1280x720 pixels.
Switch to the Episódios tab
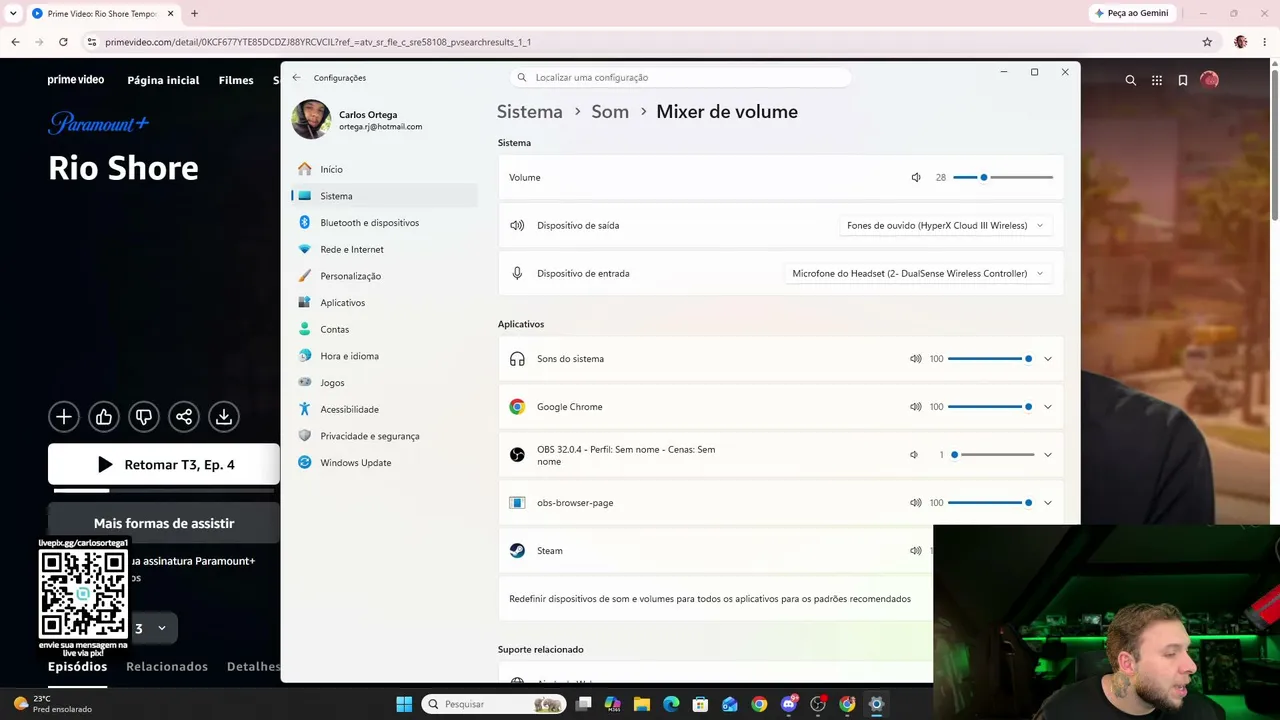pyautogui.click(x=77, y=667)
